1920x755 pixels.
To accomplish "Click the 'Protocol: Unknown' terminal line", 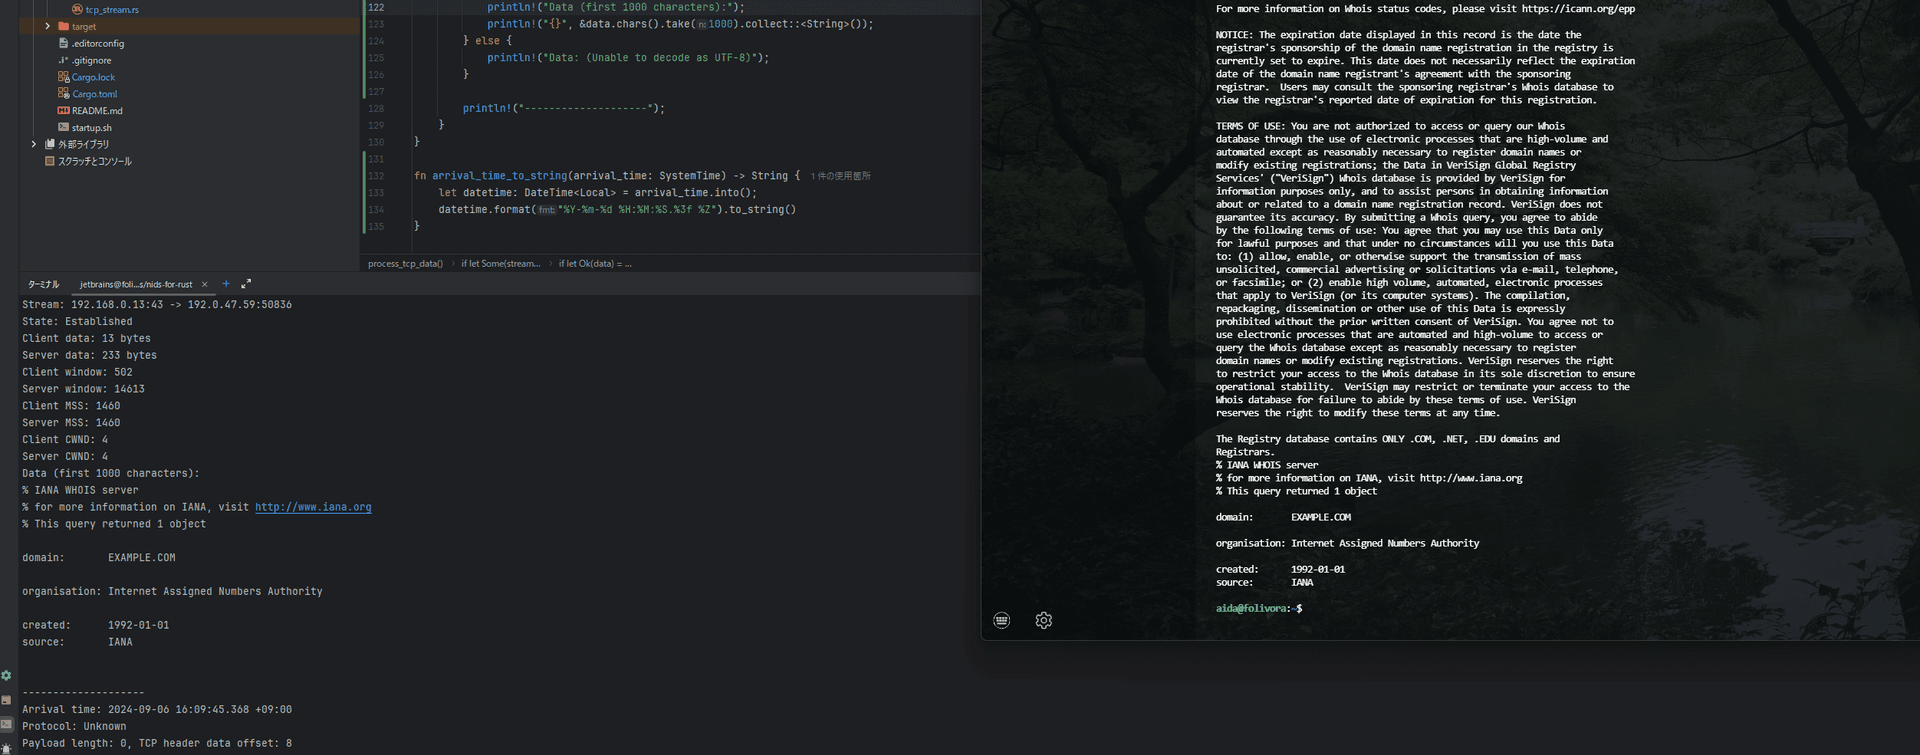I will point(74,727).
